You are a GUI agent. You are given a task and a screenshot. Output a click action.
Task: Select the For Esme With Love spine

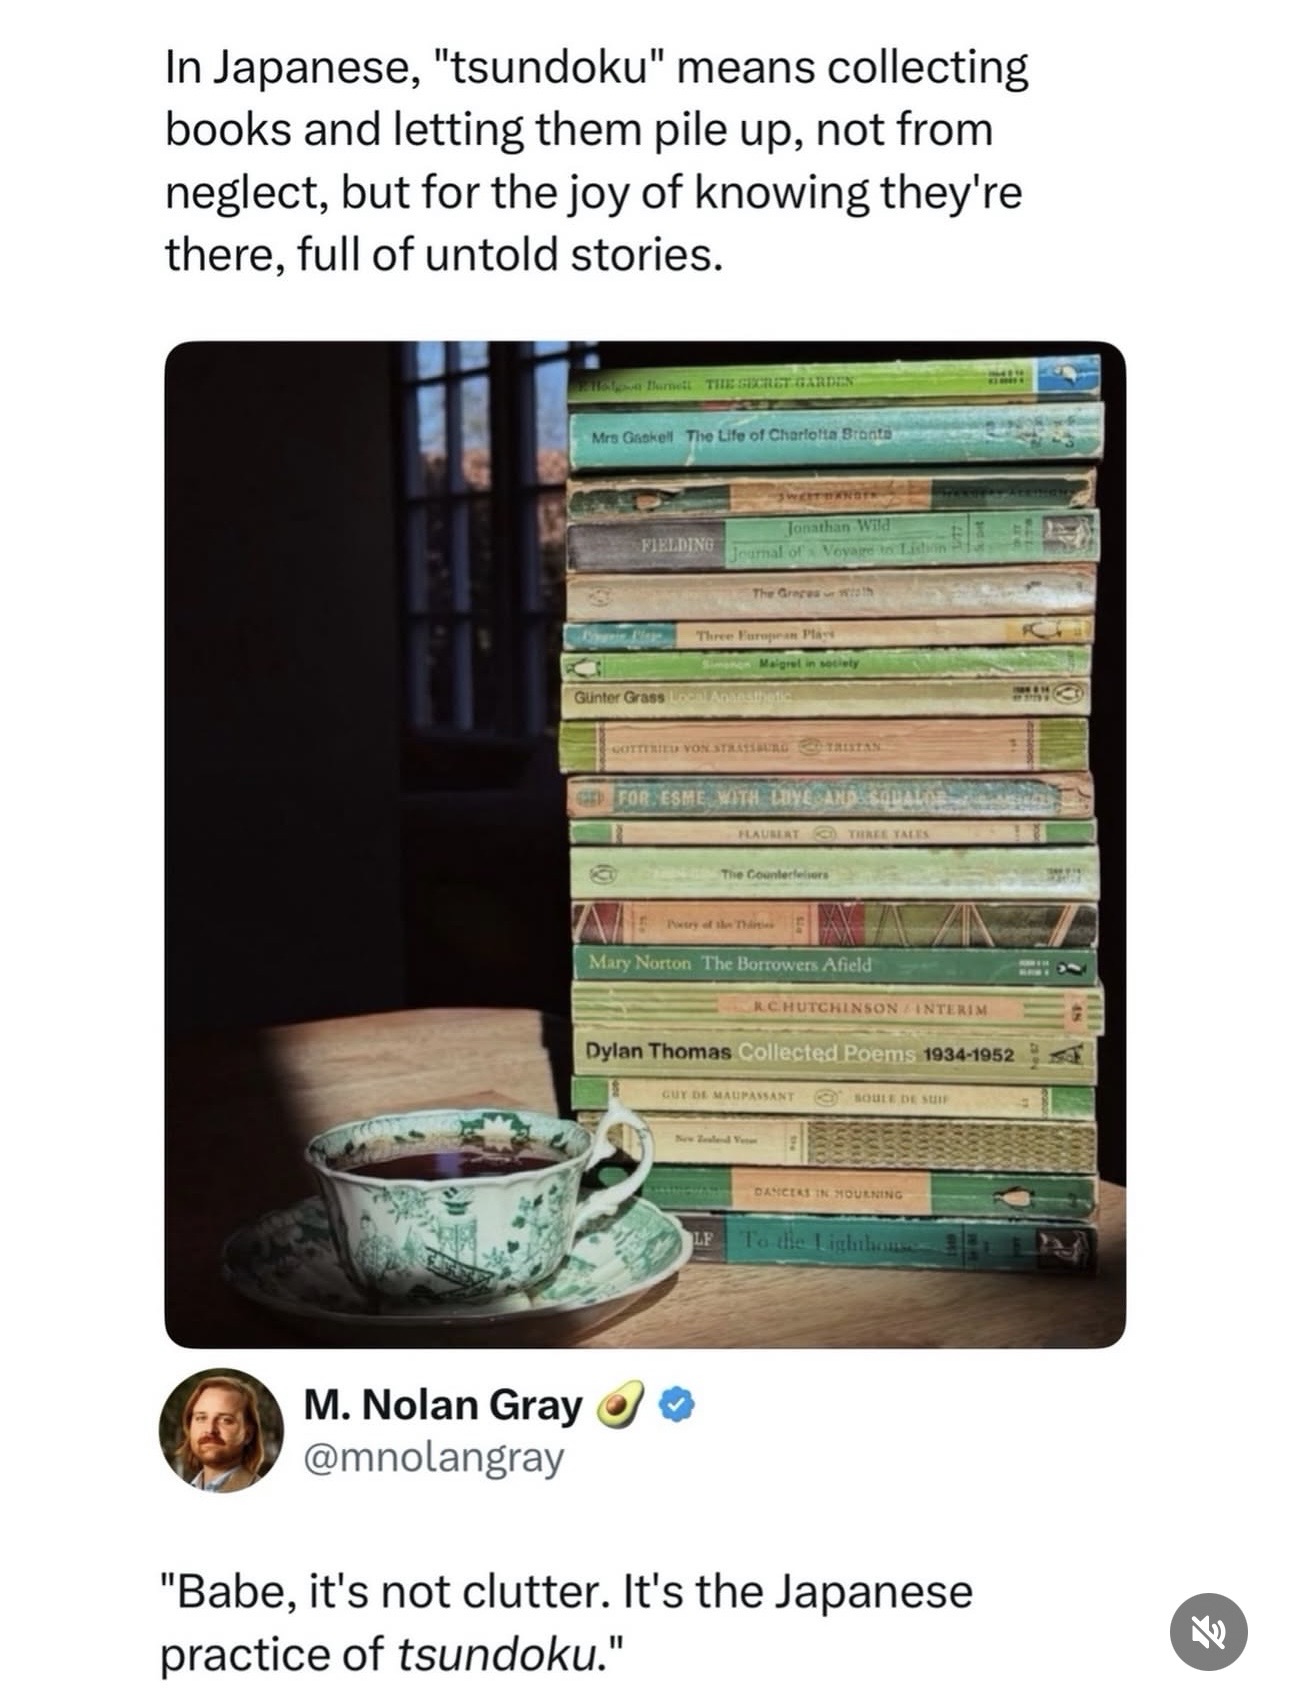click(x=830, y=796)
